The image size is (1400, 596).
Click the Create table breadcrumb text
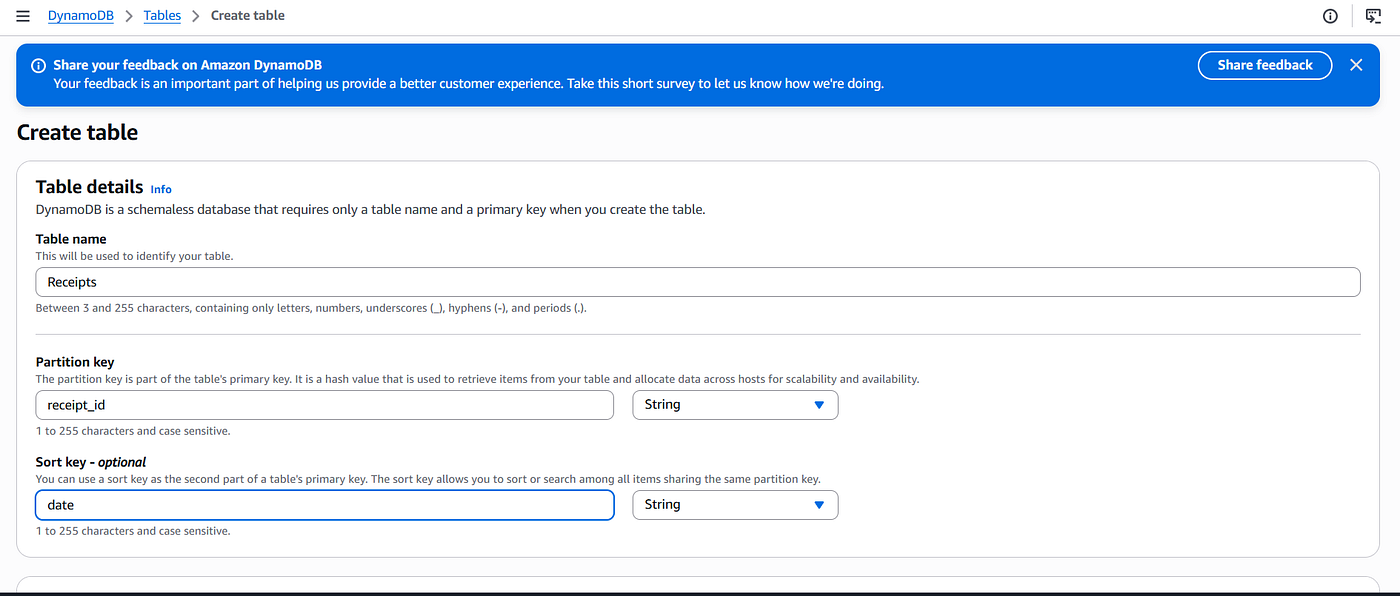pos(248,16)
